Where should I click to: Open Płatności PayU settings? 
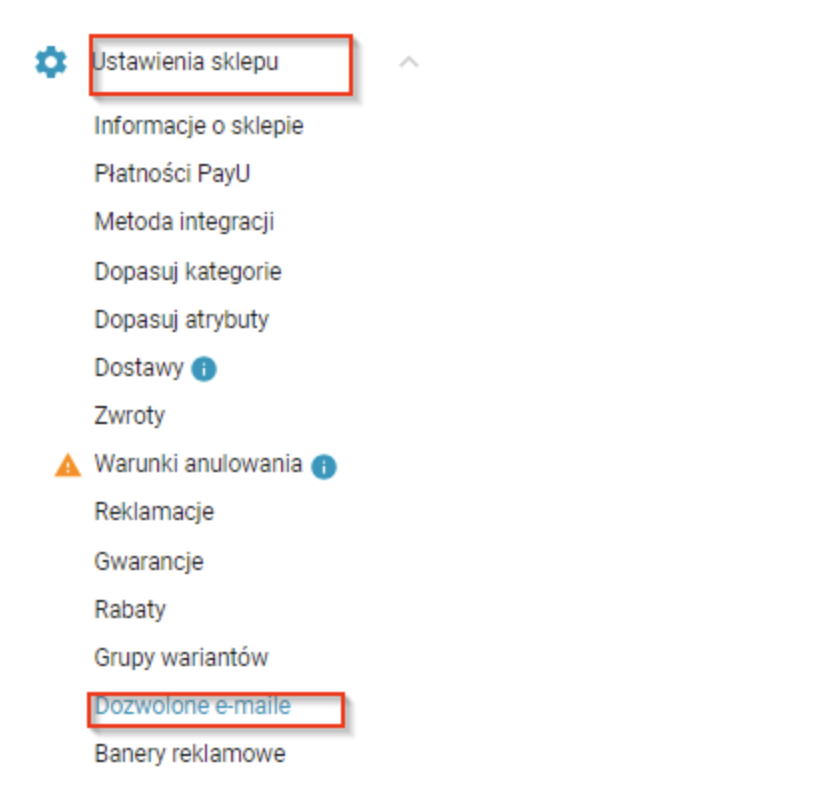point(172,174)
